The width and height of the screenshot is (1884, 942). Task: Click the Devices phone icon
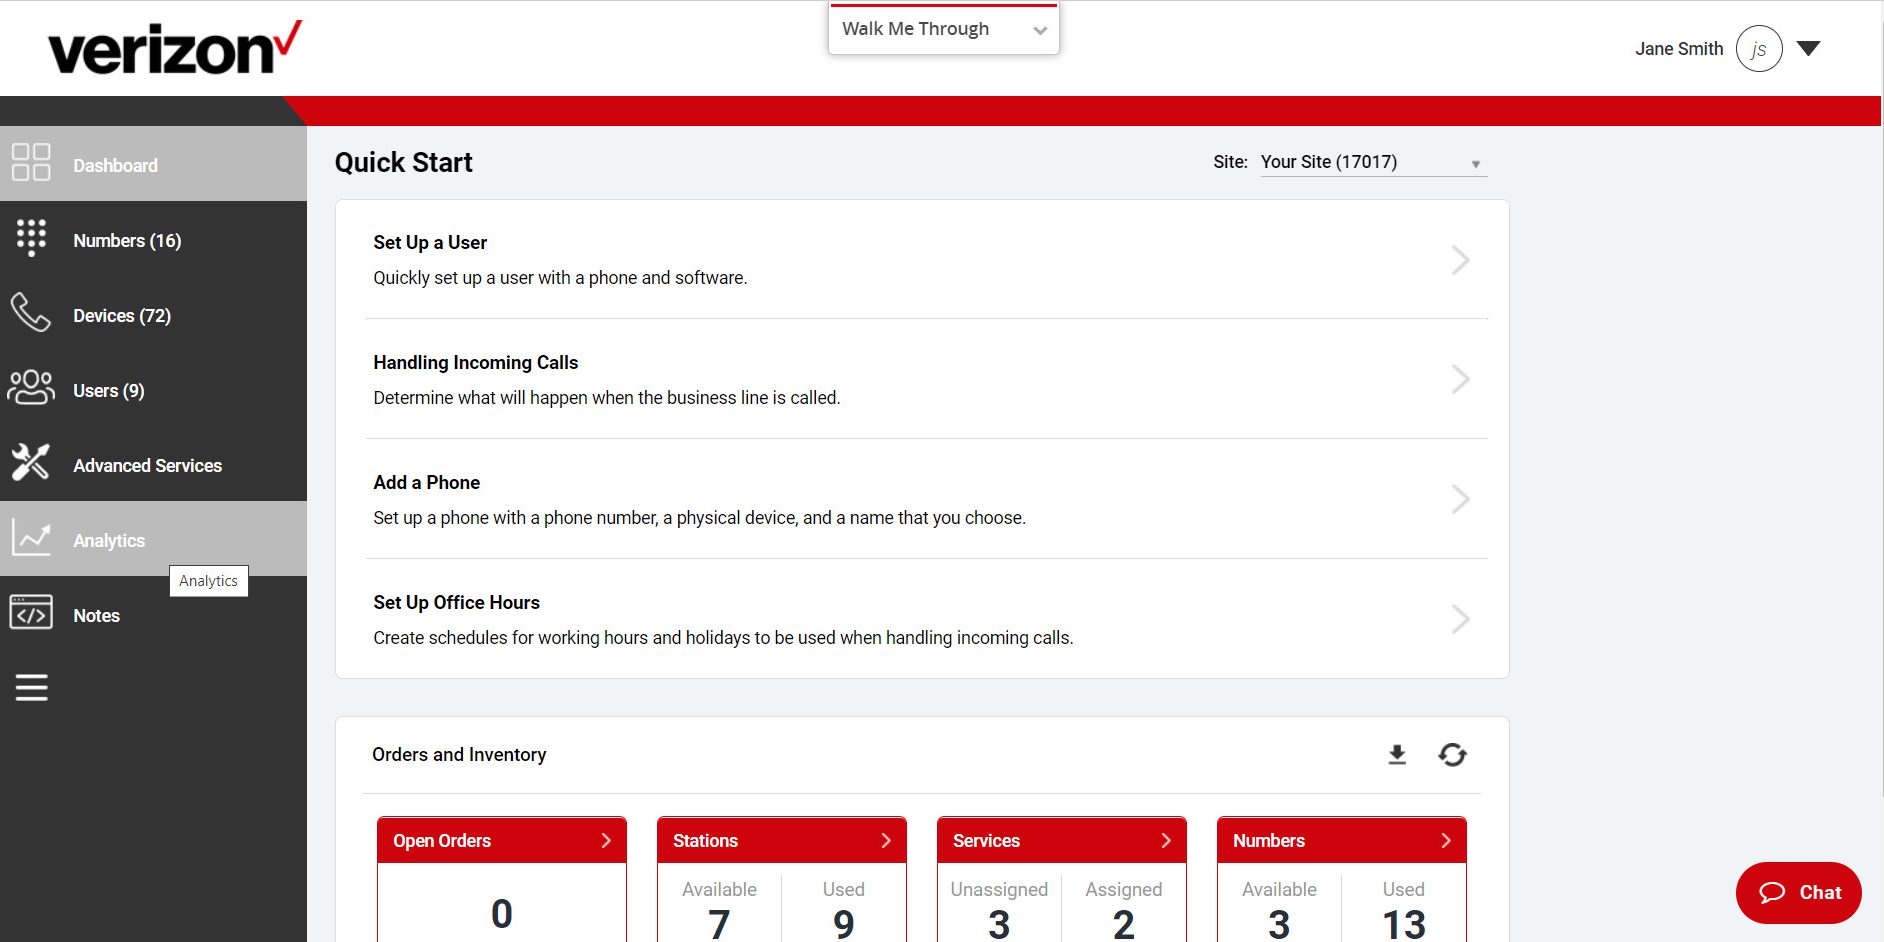pos(31,314)
